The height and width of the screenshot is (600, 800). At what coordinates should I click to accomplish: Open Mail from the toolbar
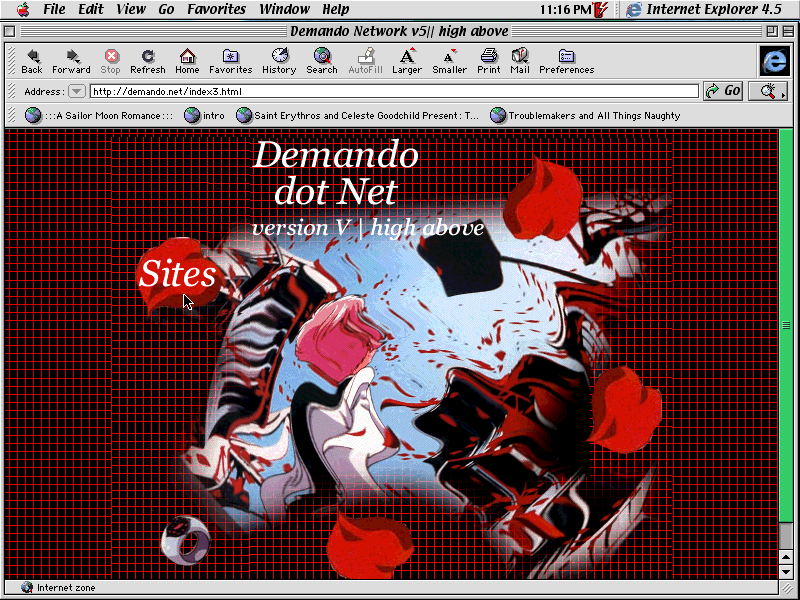[x=519, y=58]
